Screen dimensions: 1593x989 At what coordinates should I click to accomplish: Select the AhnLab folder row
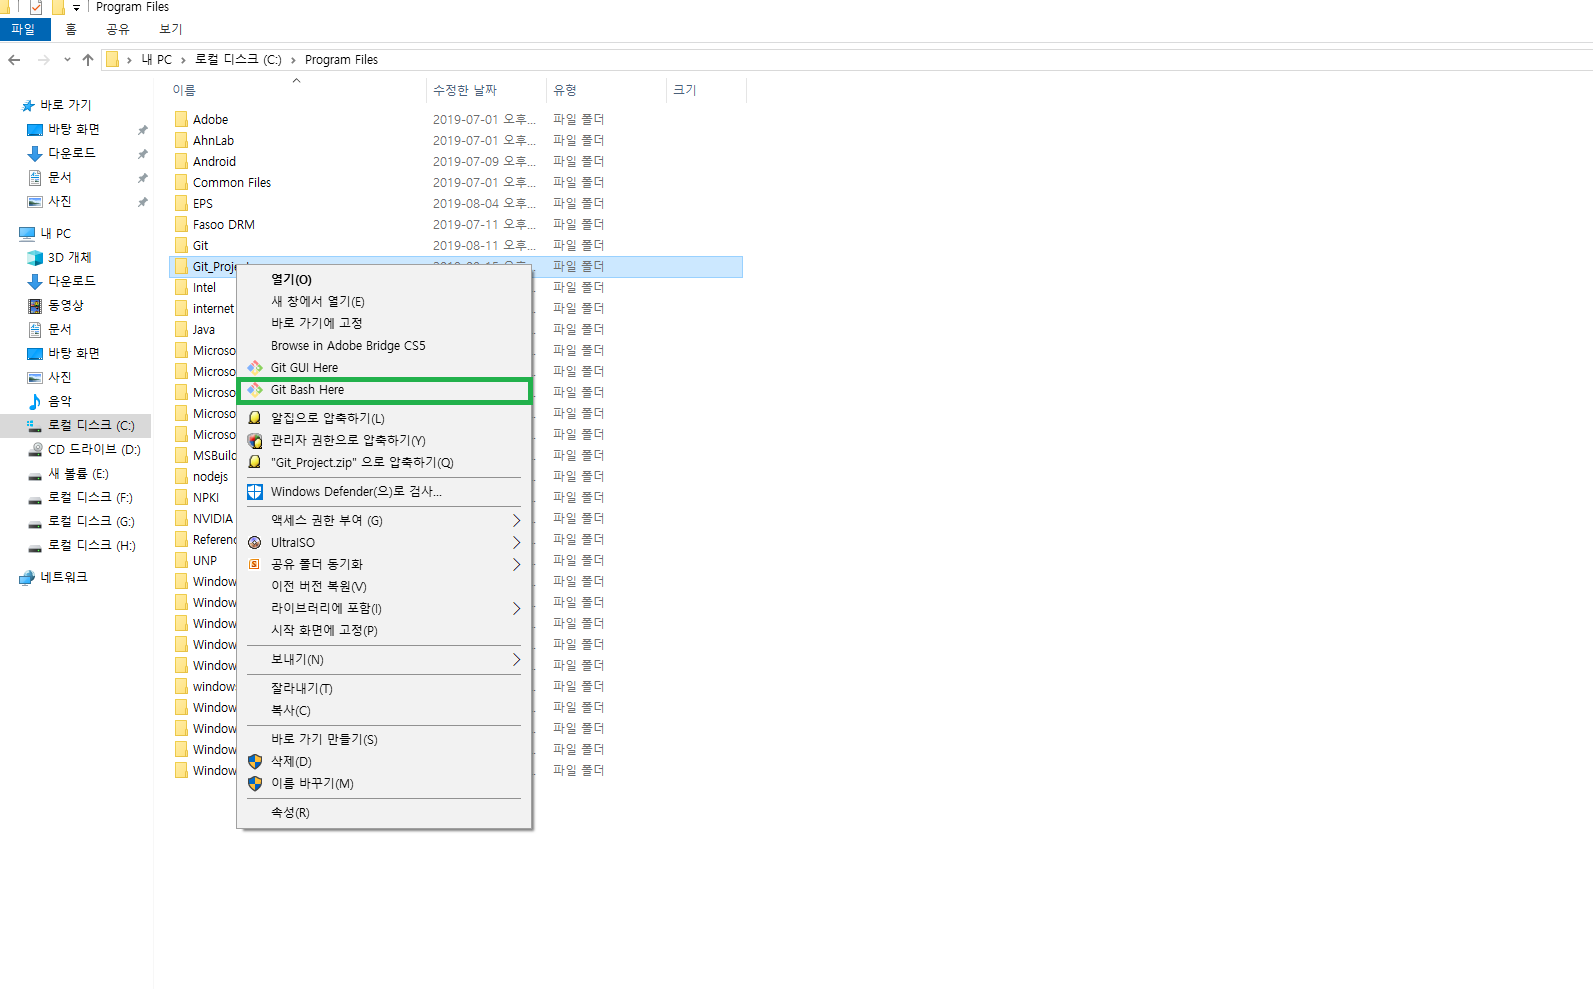456,140
